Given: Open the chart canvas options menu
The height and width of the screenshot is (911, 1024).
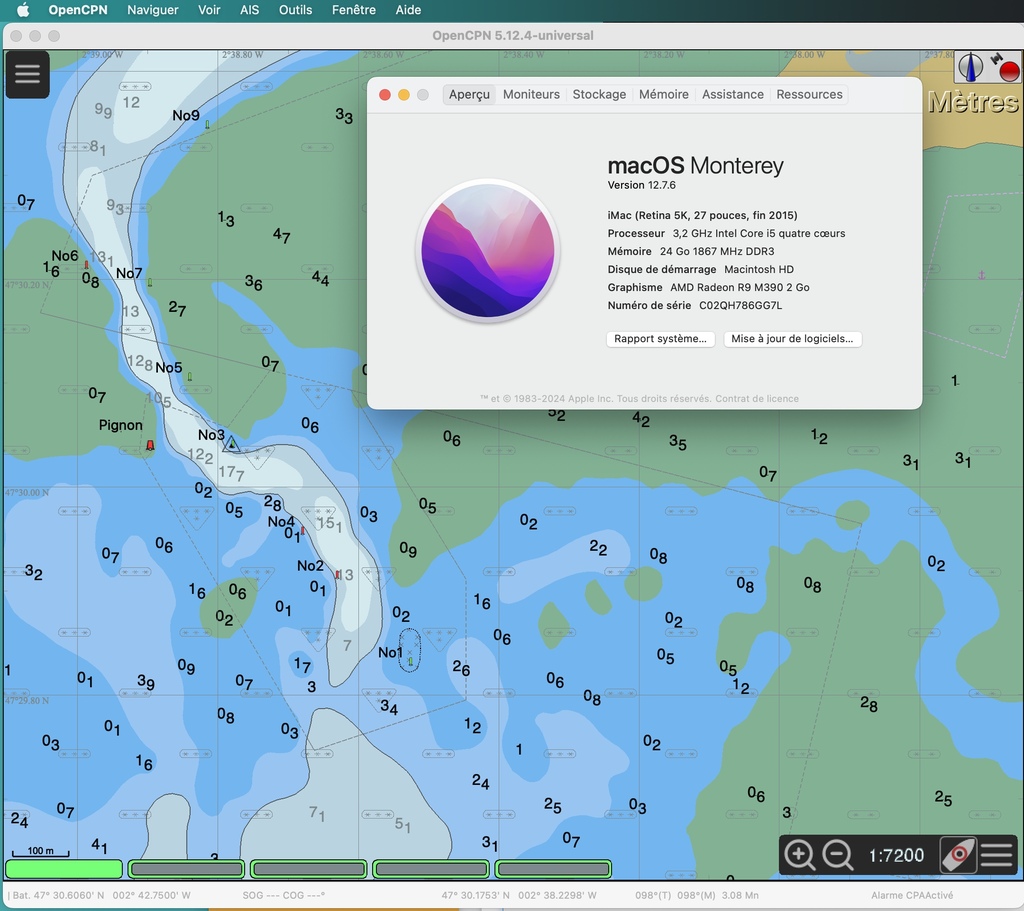Looking at the screenshot, I should coord(996,855).
